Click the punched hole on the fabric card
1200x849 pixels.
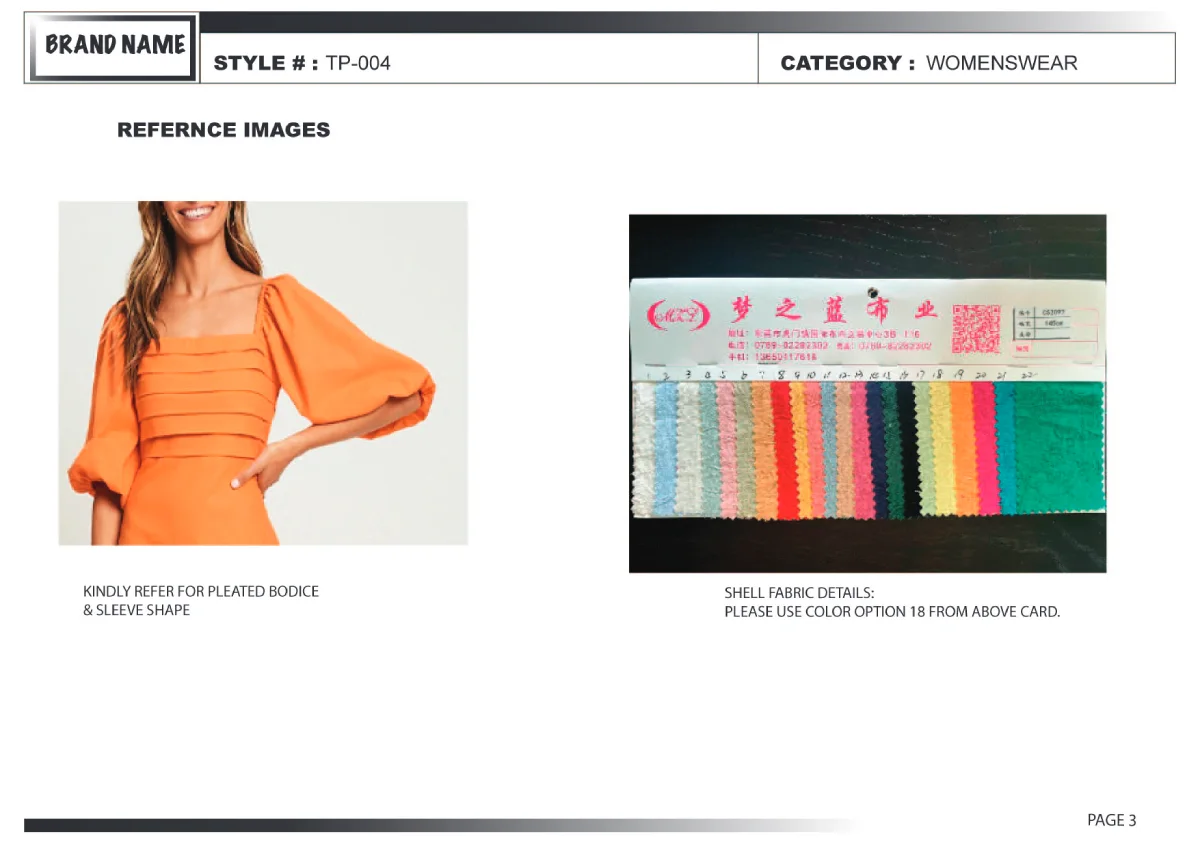(871, 290)
